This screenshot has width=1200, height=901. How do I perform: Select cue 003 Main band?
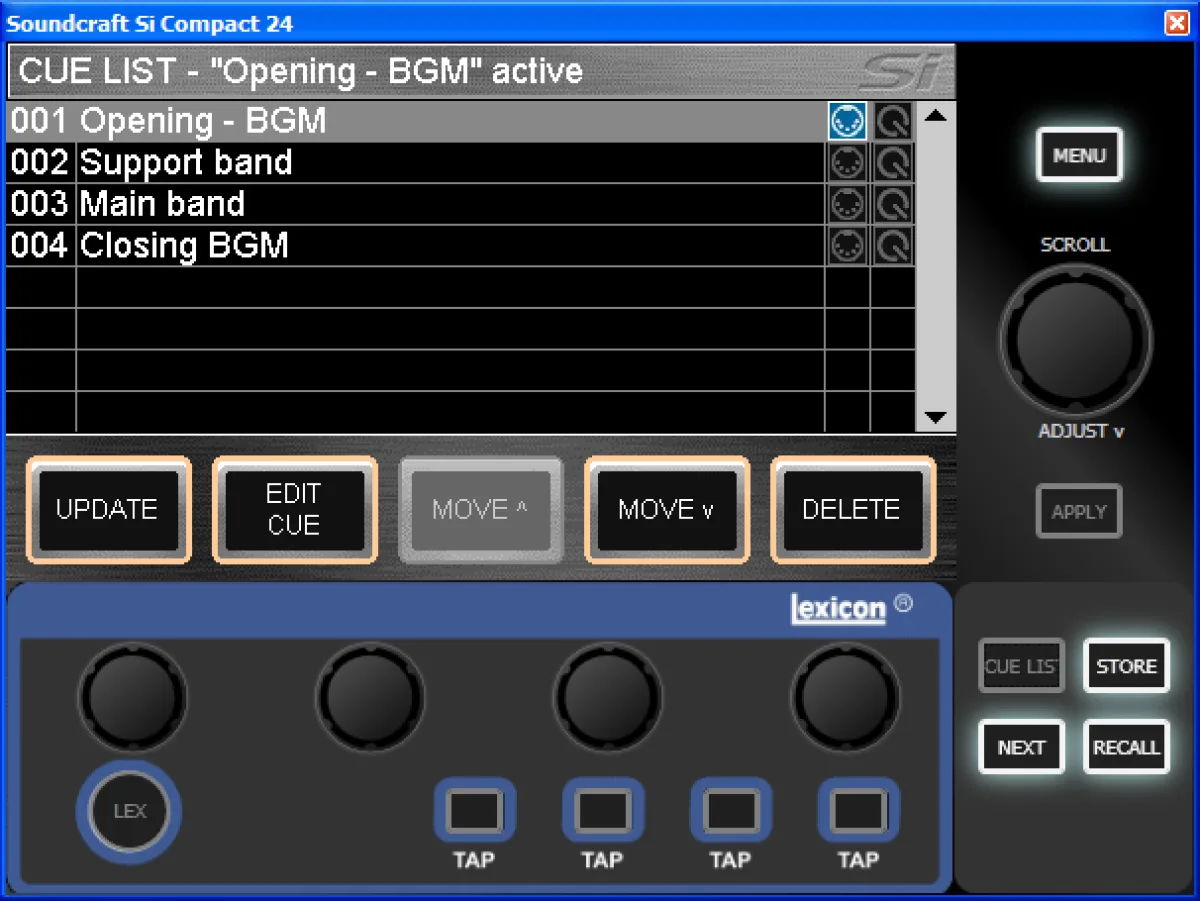click(x=460, y=204)
